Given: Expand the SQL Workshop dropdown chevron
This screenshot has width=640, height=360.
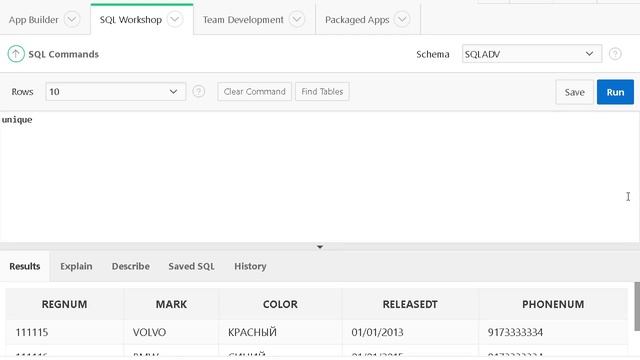Looking at the screenshot, I should click(175, 19).
